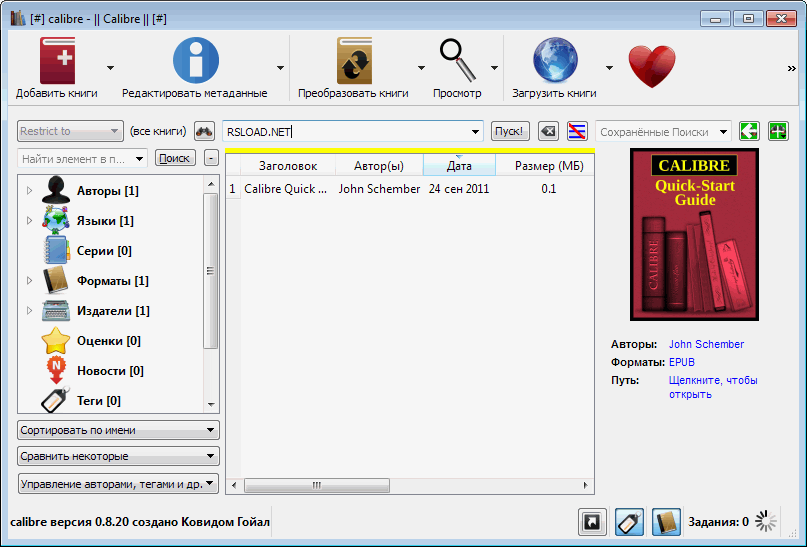Select Calibre Quick ... title cell
The width and height of the screenshot is (807, 547).
click(x=286, y=189)
